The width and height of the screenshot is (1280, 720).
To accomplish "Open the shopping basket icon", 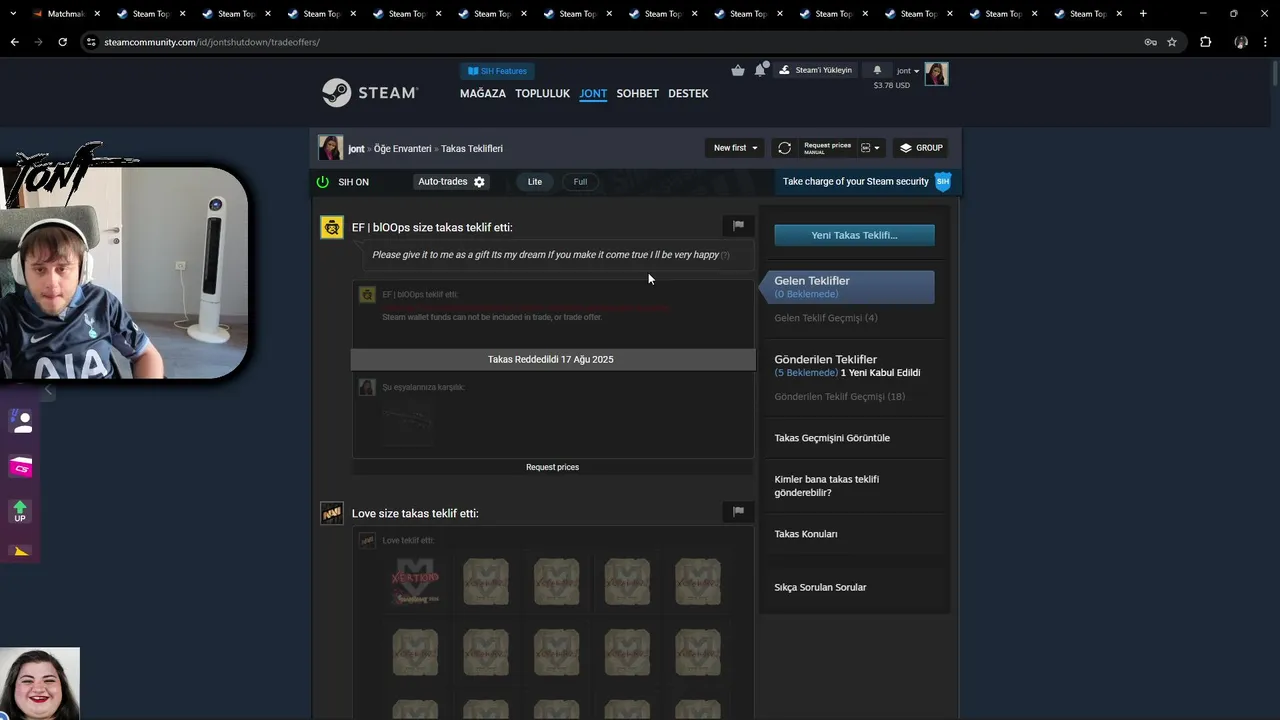I will 738,70.
